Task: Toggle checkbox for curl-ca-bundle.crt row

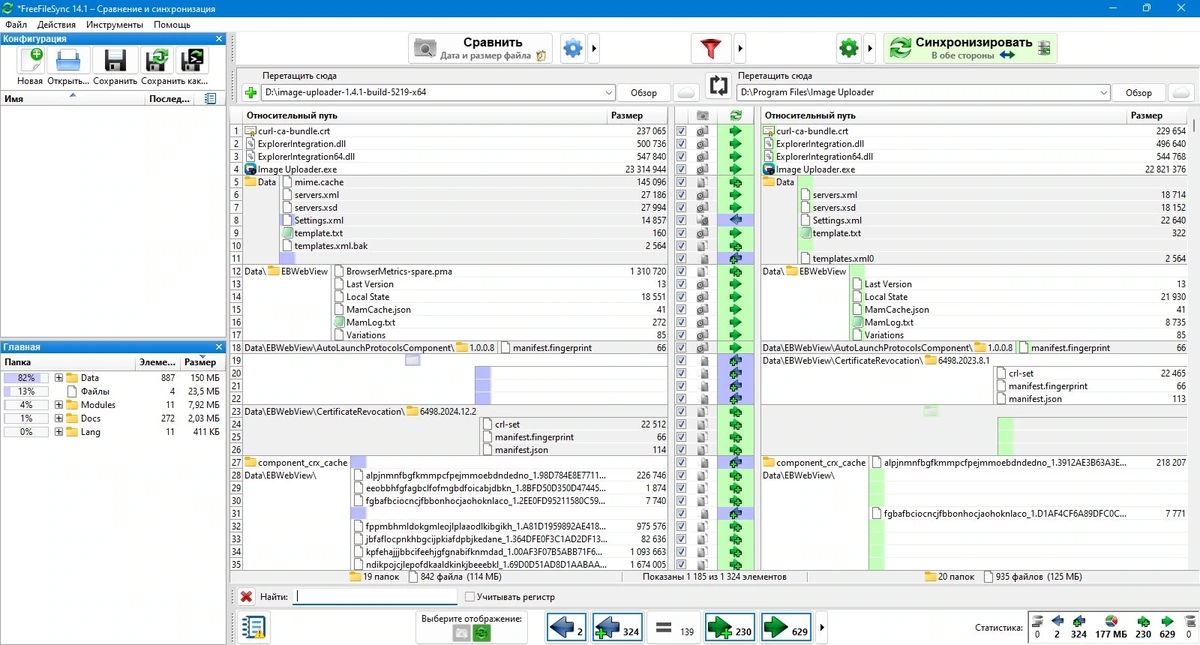Action: coord(681,131)
